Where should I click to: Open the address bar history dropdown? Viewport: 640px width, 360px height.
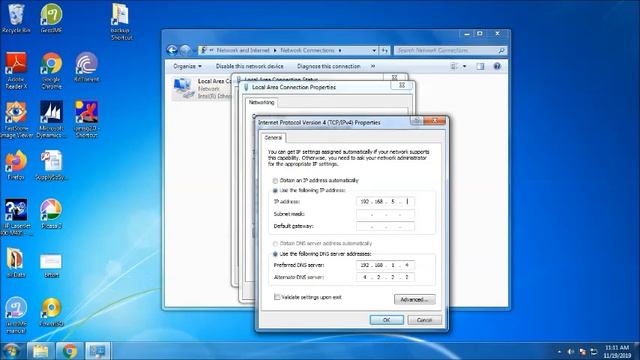(374, 50)
